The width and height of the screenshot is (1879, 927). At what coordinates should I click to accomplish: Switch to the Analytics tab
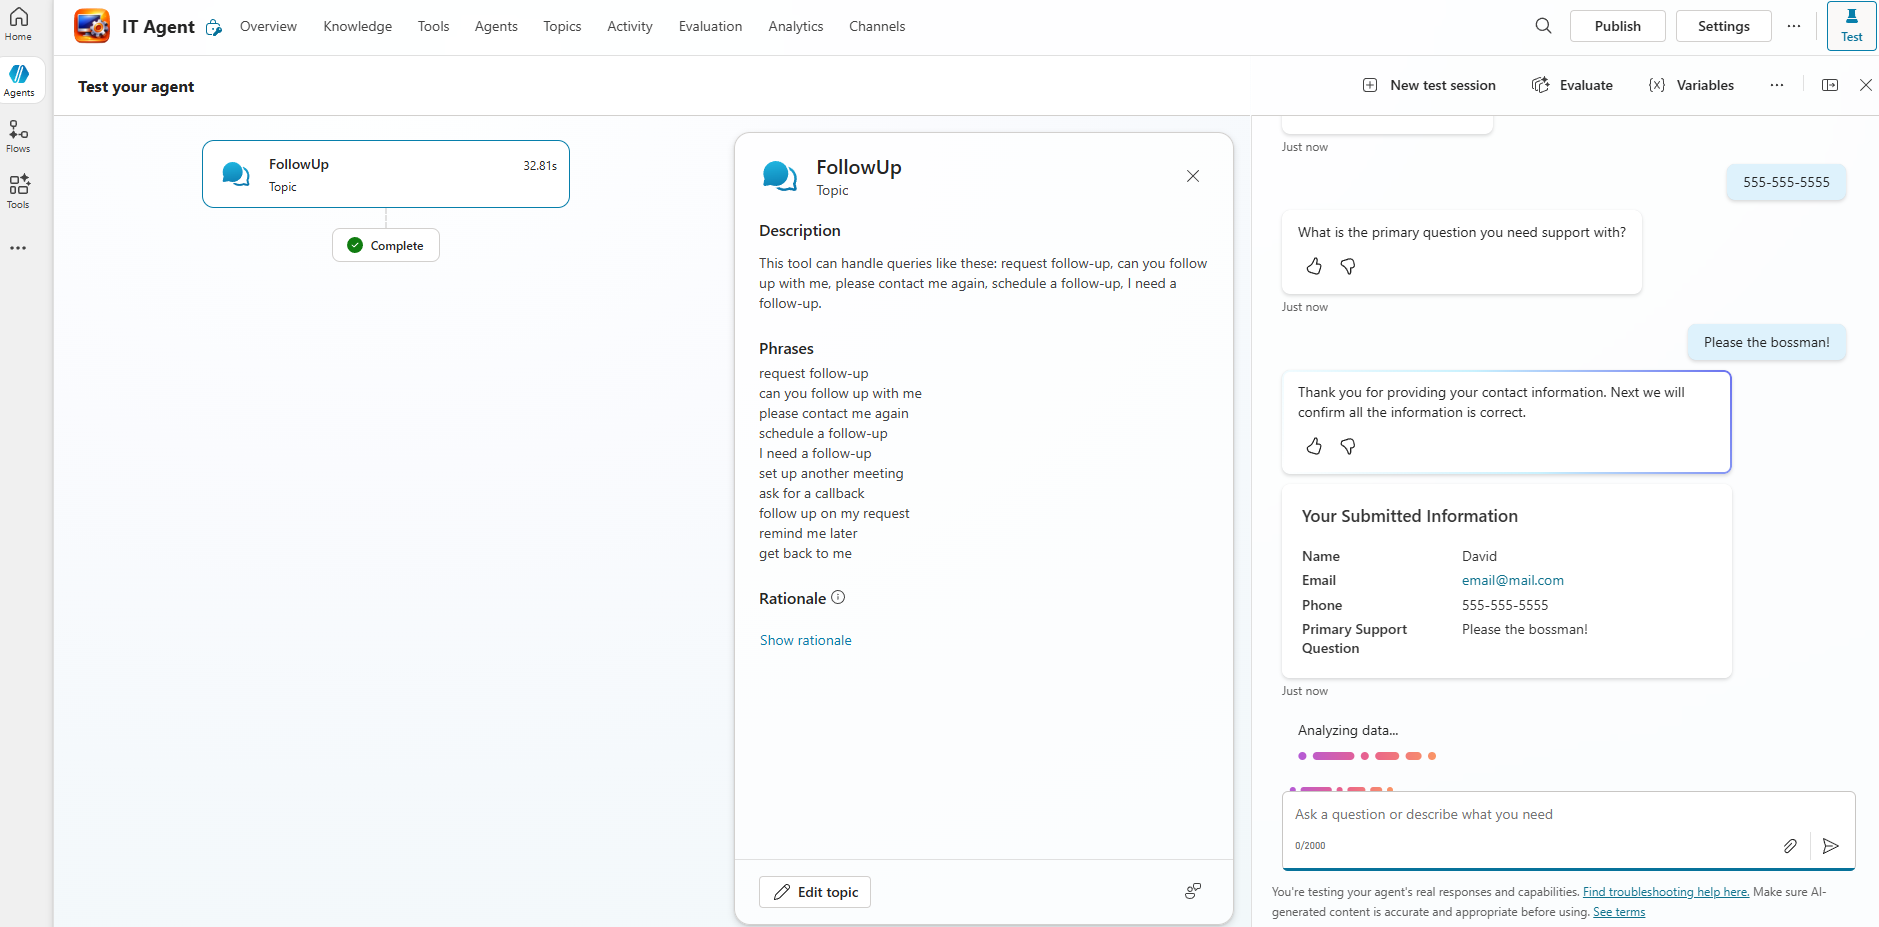[x=795, y=26]
